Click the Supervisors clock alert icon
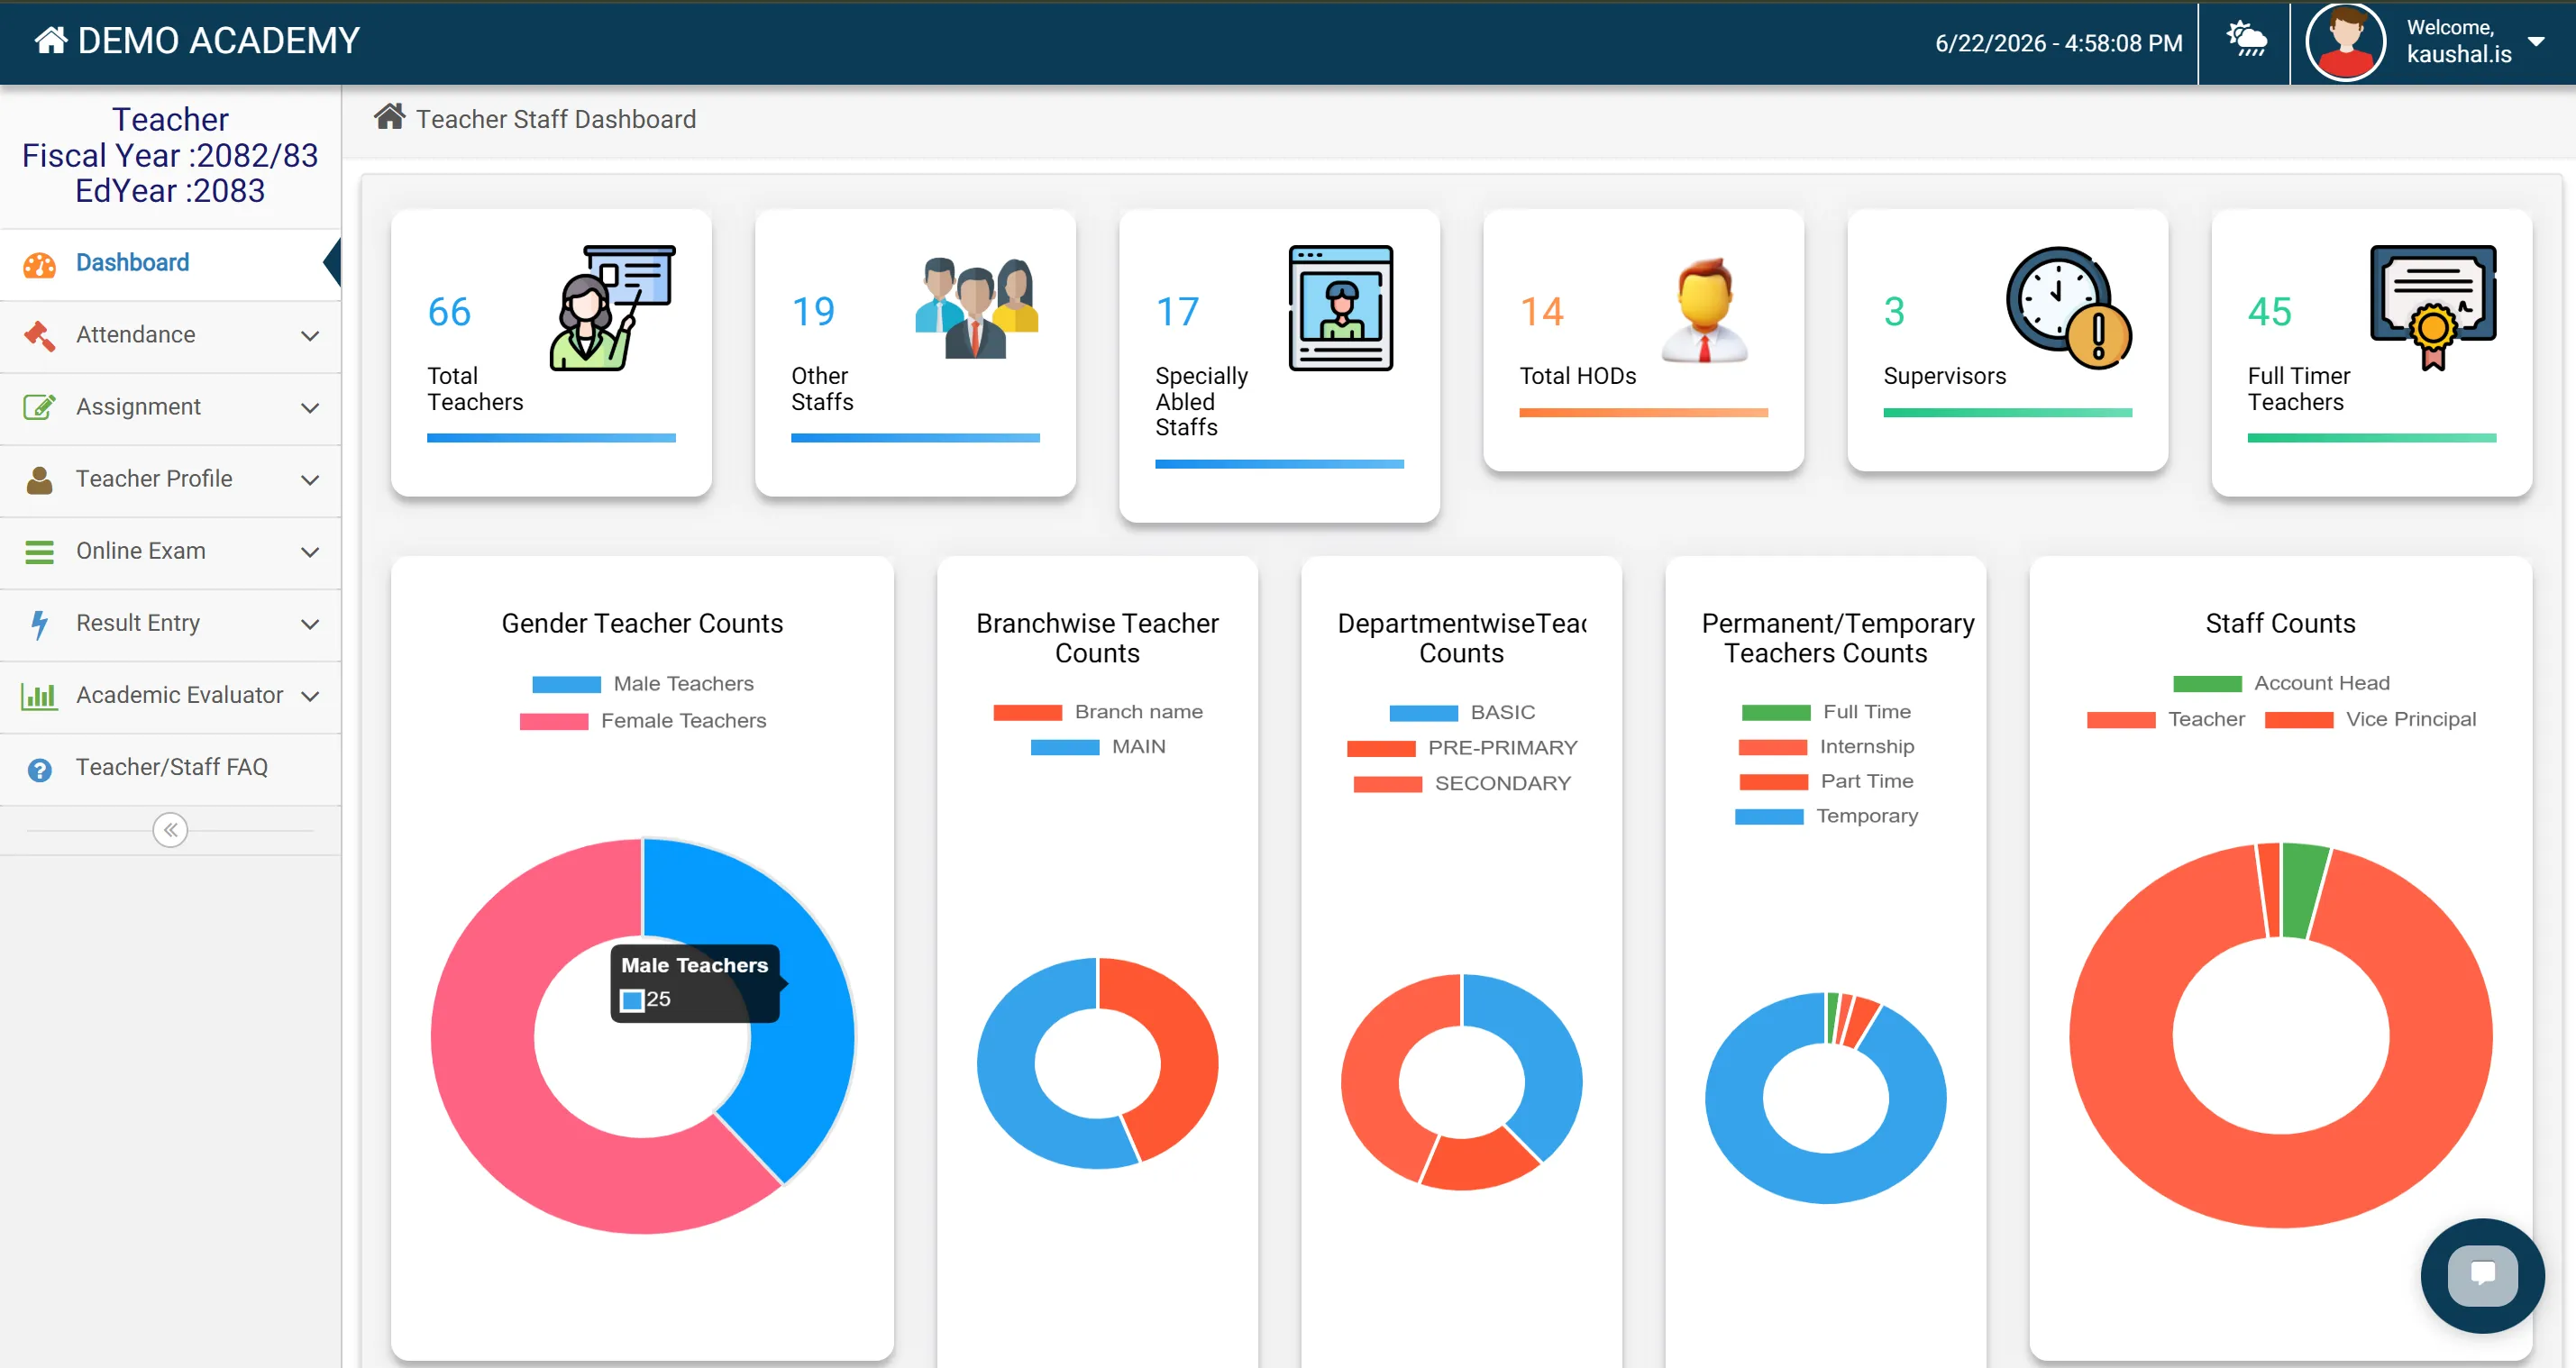The image size is (2576, 1368). click(x=2069, y=308)
